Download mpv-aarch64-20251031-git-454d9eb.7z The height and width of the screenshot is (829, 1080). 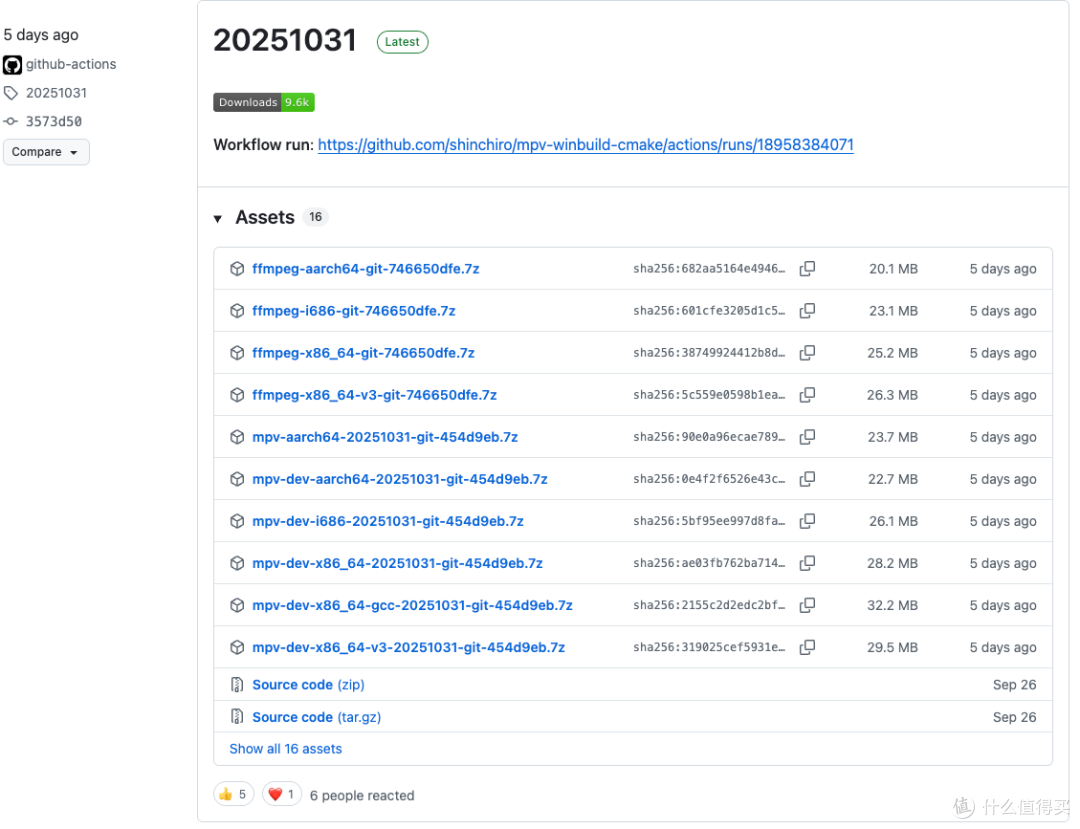(385, 437)
